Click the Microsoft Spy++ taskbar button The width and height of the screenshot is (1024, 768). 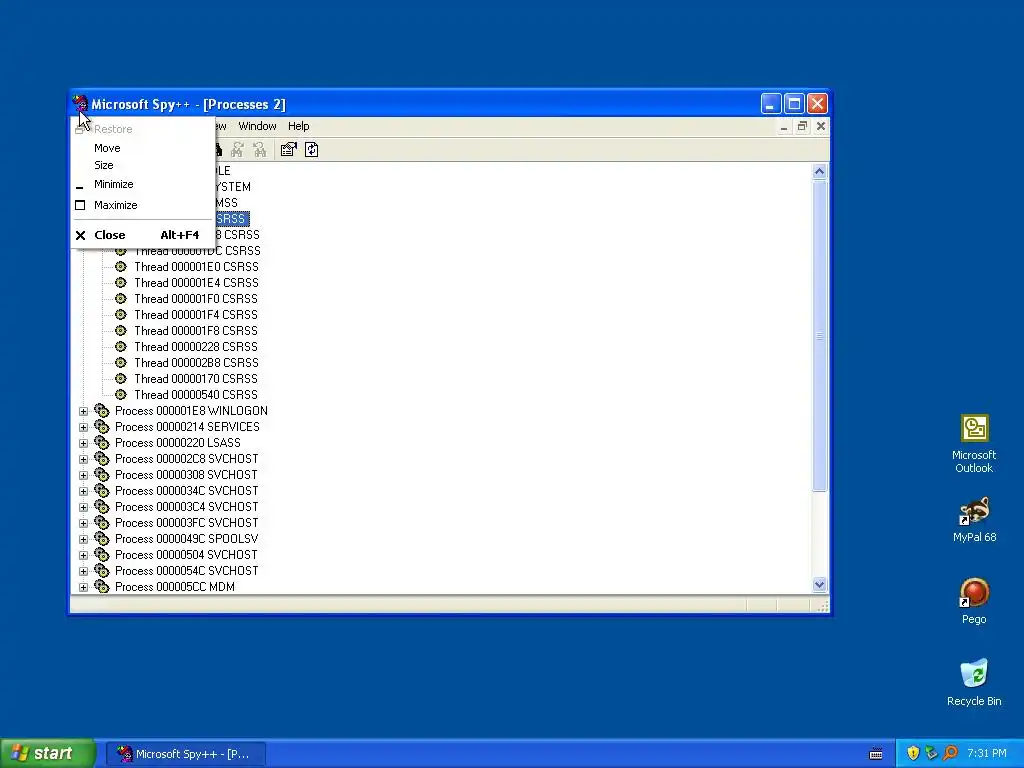pyautogui.click(x=185, y=754)
